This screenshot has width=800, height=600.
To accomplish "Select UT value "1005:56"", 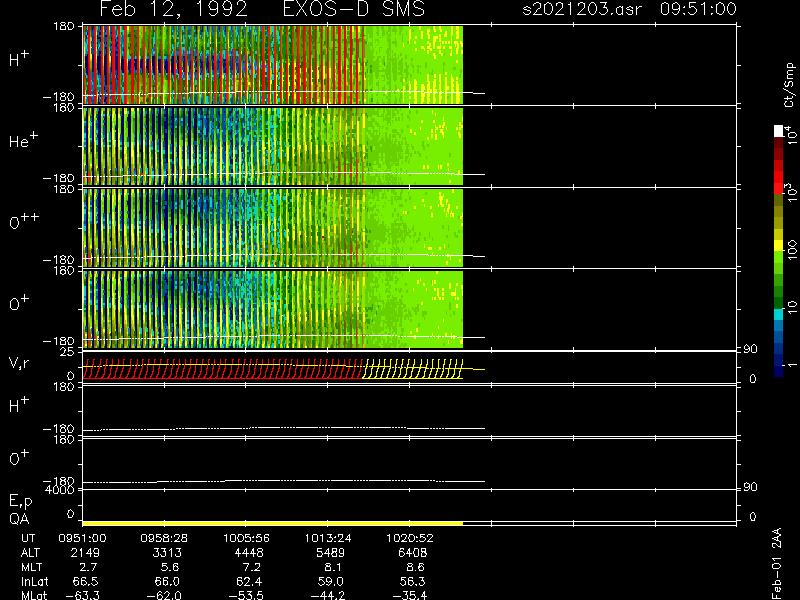I will 246,538.
